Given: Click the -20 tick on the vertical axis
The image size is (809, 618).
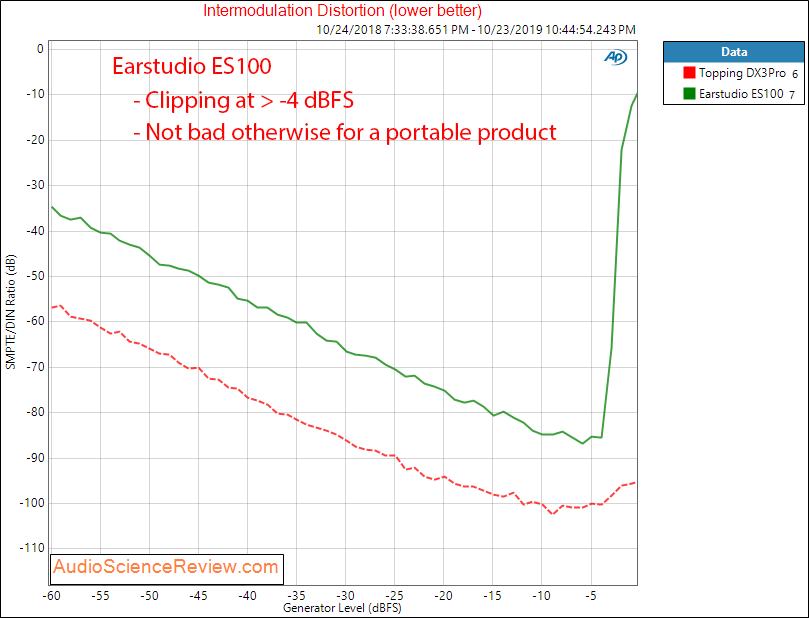Looking at the screenshot, I should pyautogui.click(x=36, y=140).
